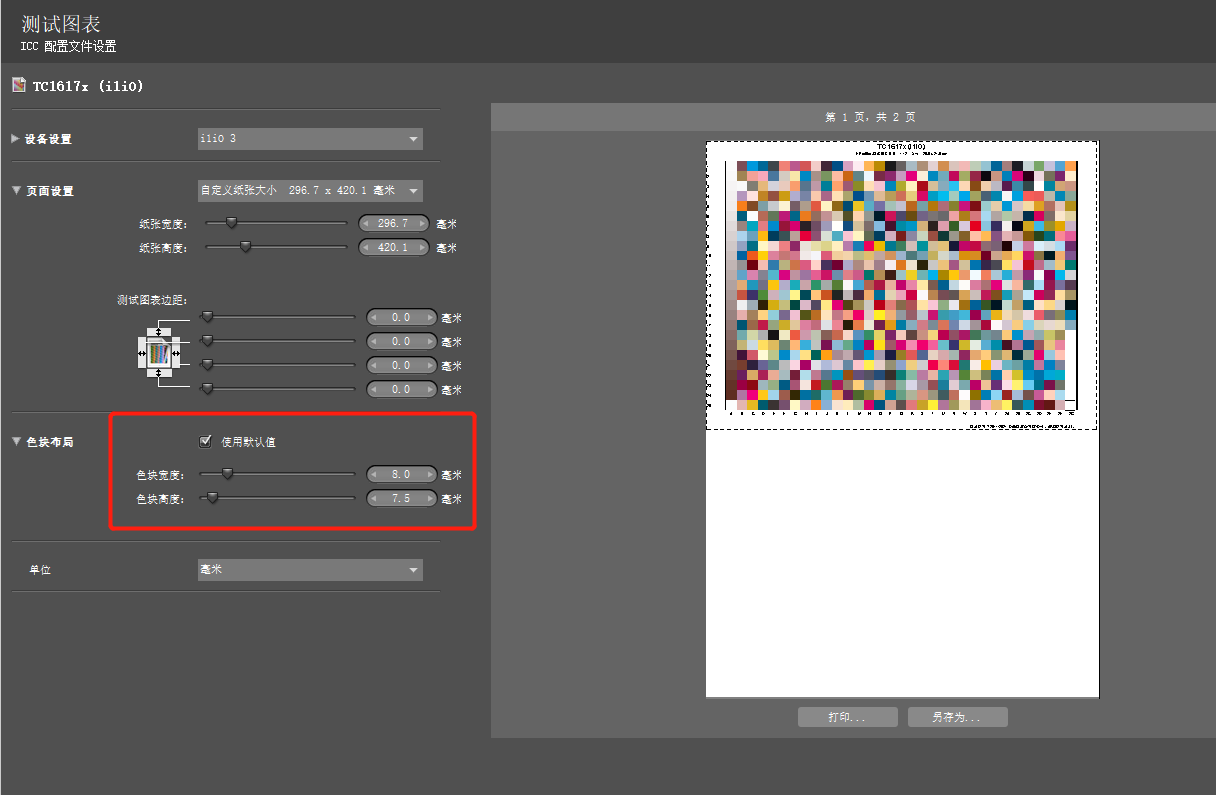This screenshot has width=1216, height=795.
Task: Click the 另存为... button
Action: (957, 717)
